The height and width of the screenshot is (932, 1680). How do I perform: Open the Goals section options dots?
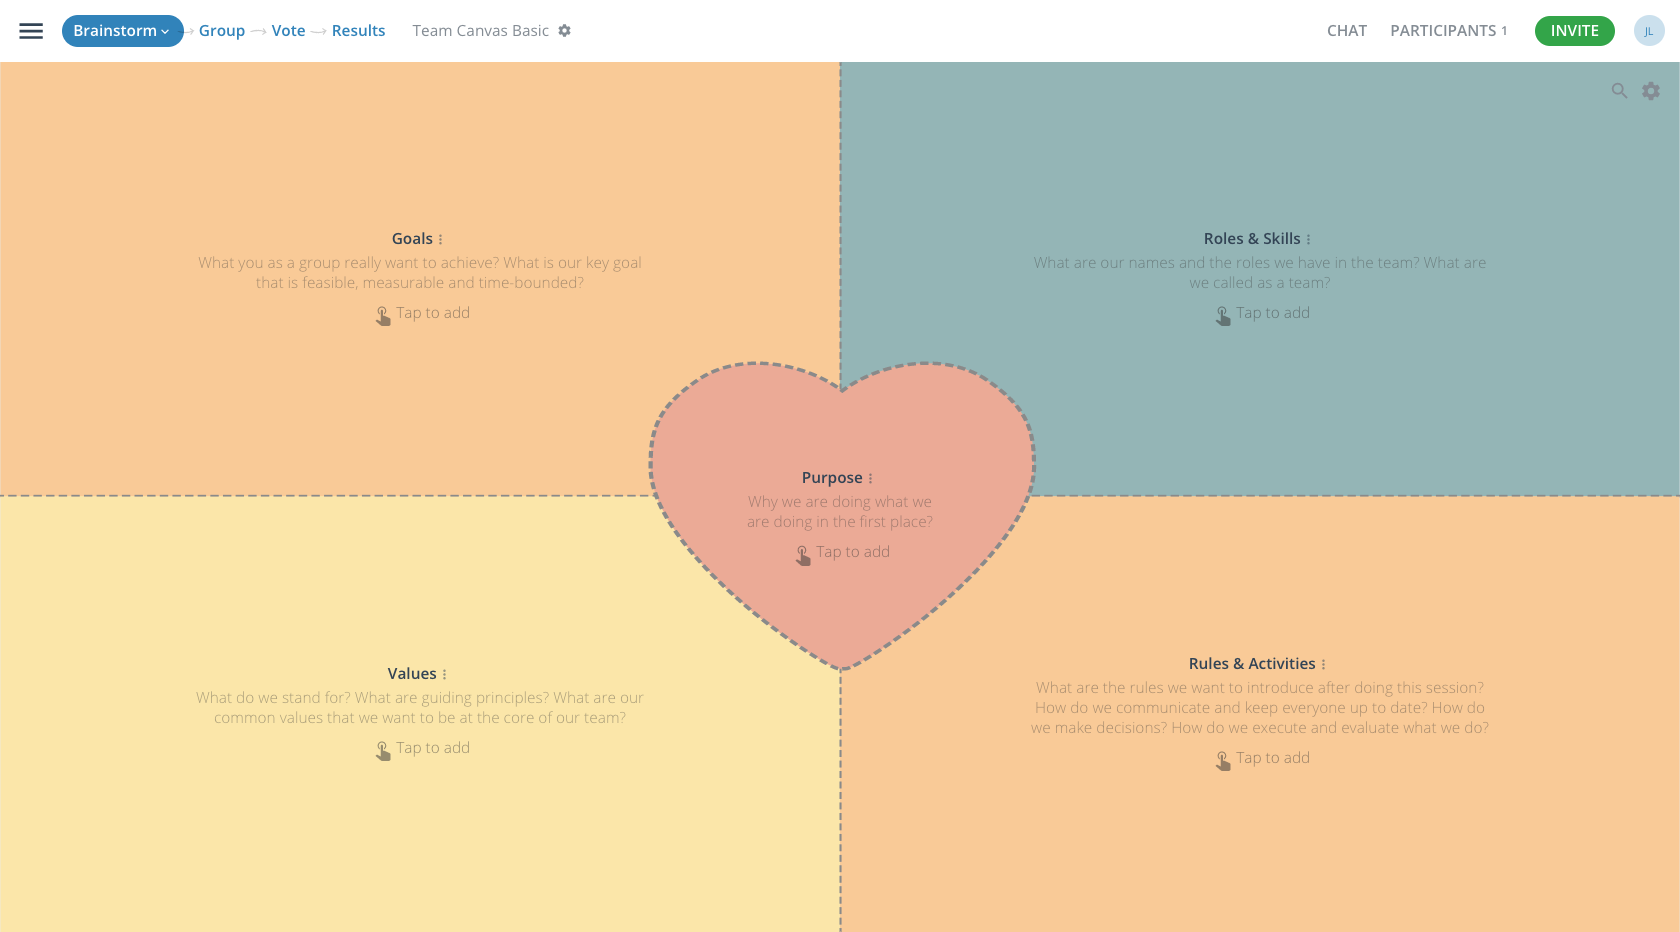(441, 239)
